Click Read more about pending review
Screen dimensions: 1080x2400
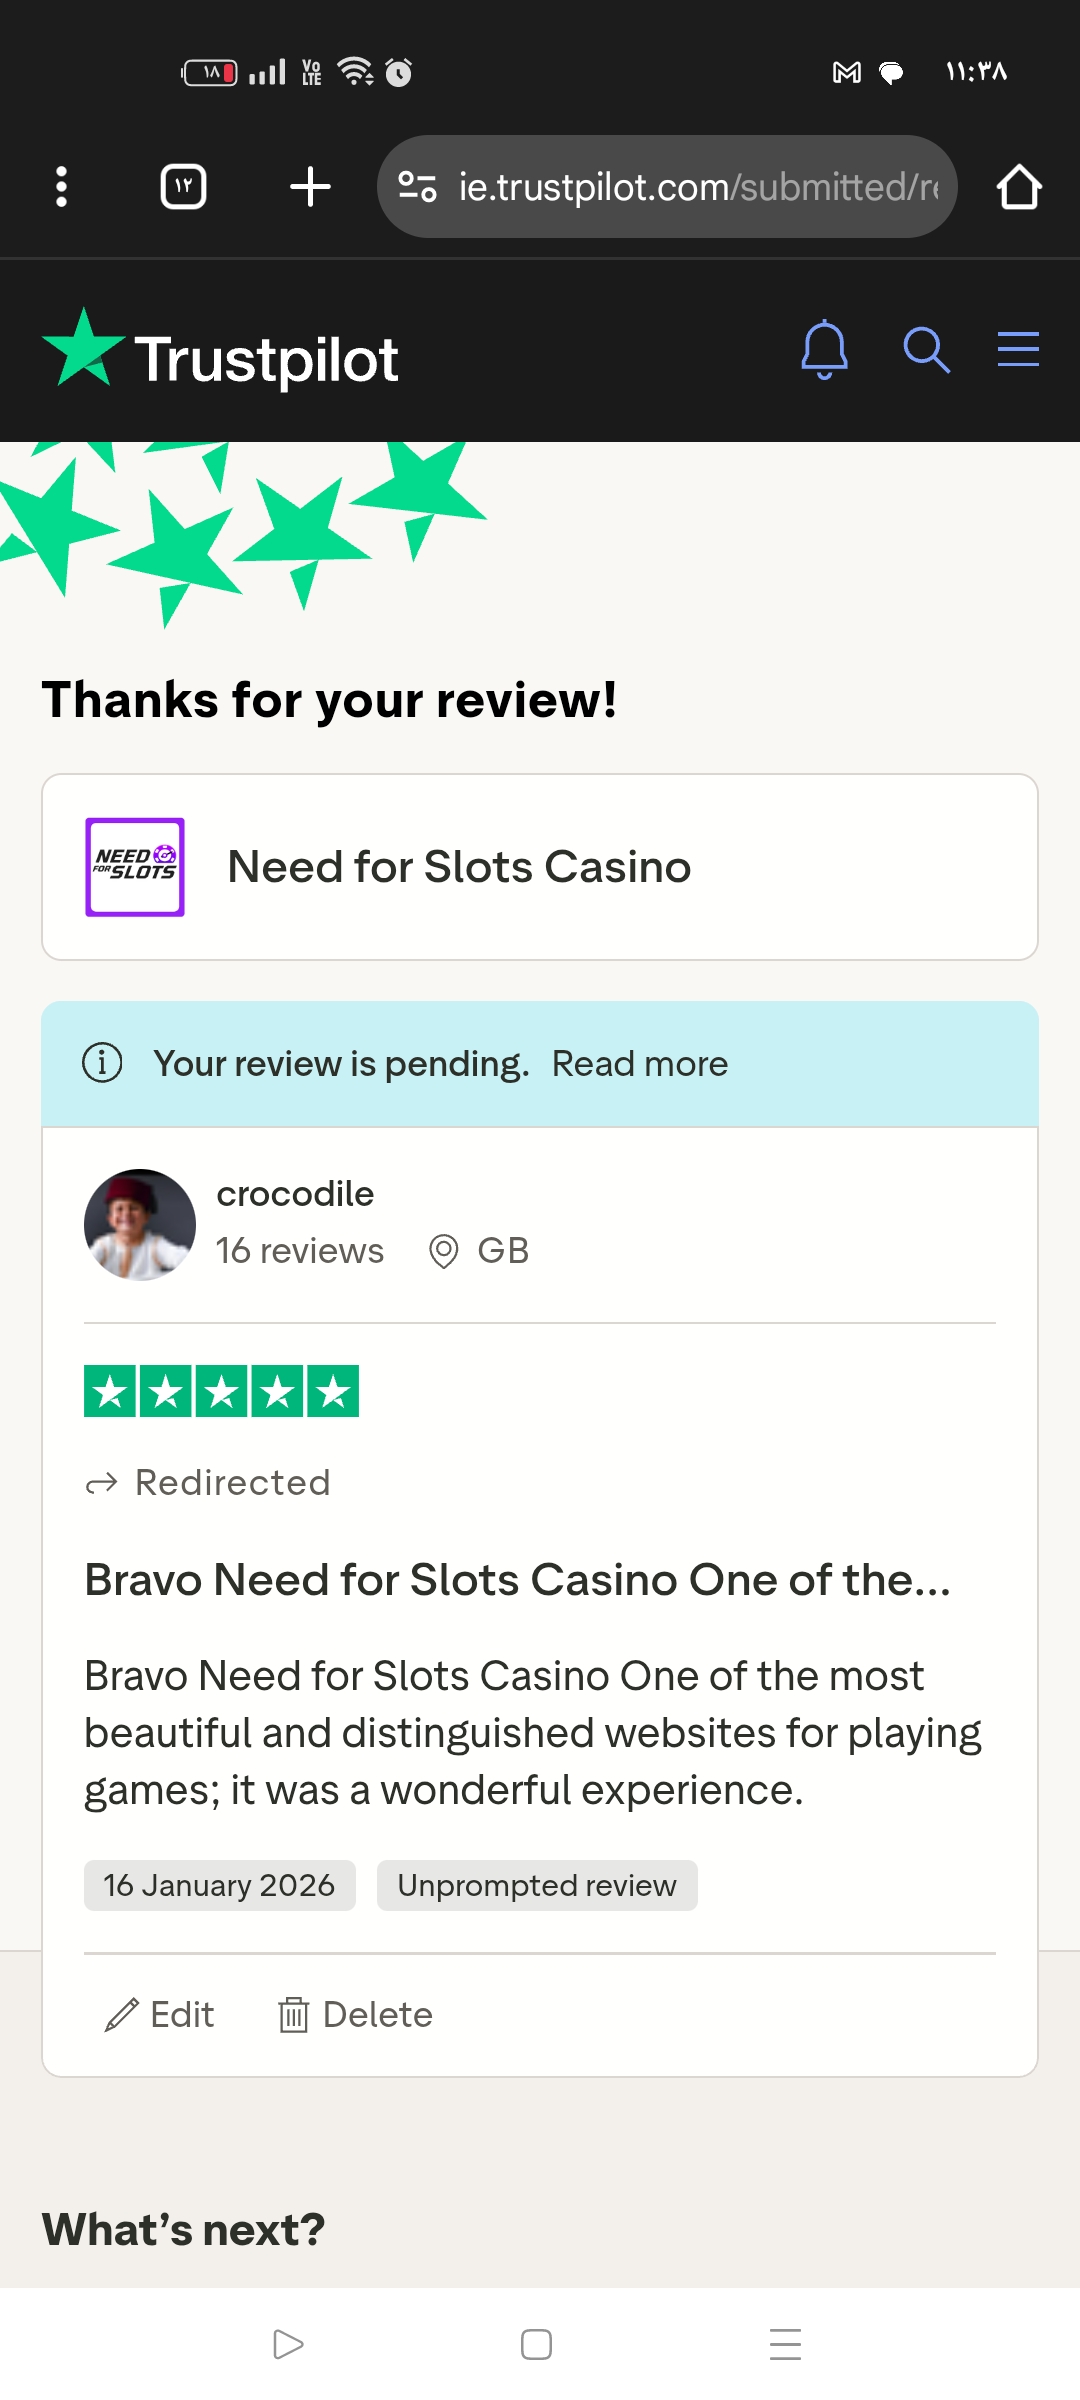pos(639,1064)
